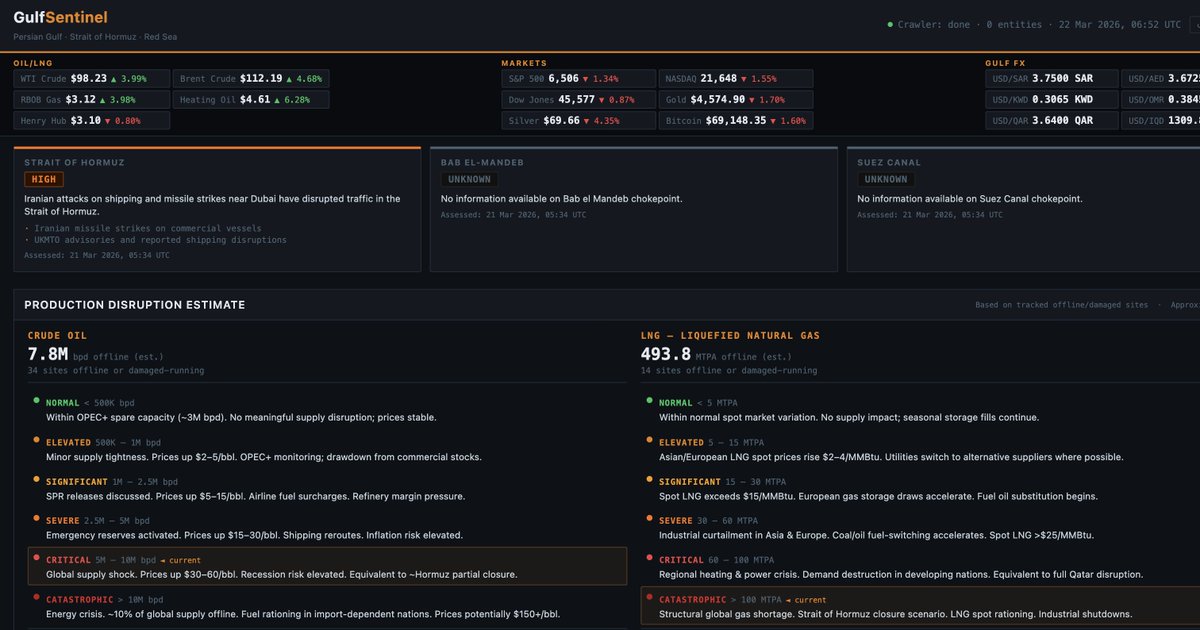
Task: Click Bab el-Mandeb UNKNOWN badge
Action: click(x=469, y=180)
